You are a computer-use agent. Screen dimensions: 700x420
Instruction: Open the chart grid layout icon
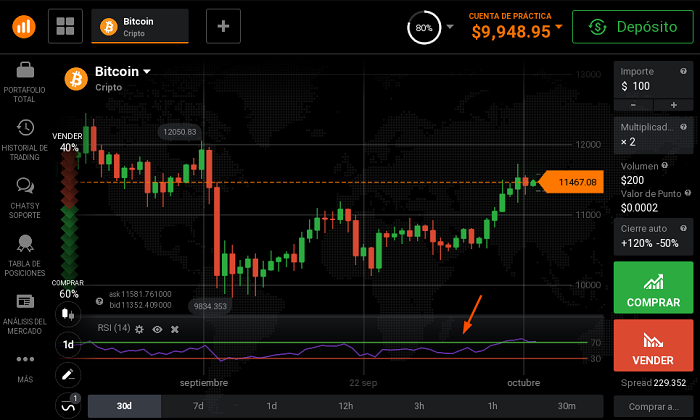click(65, 26)
